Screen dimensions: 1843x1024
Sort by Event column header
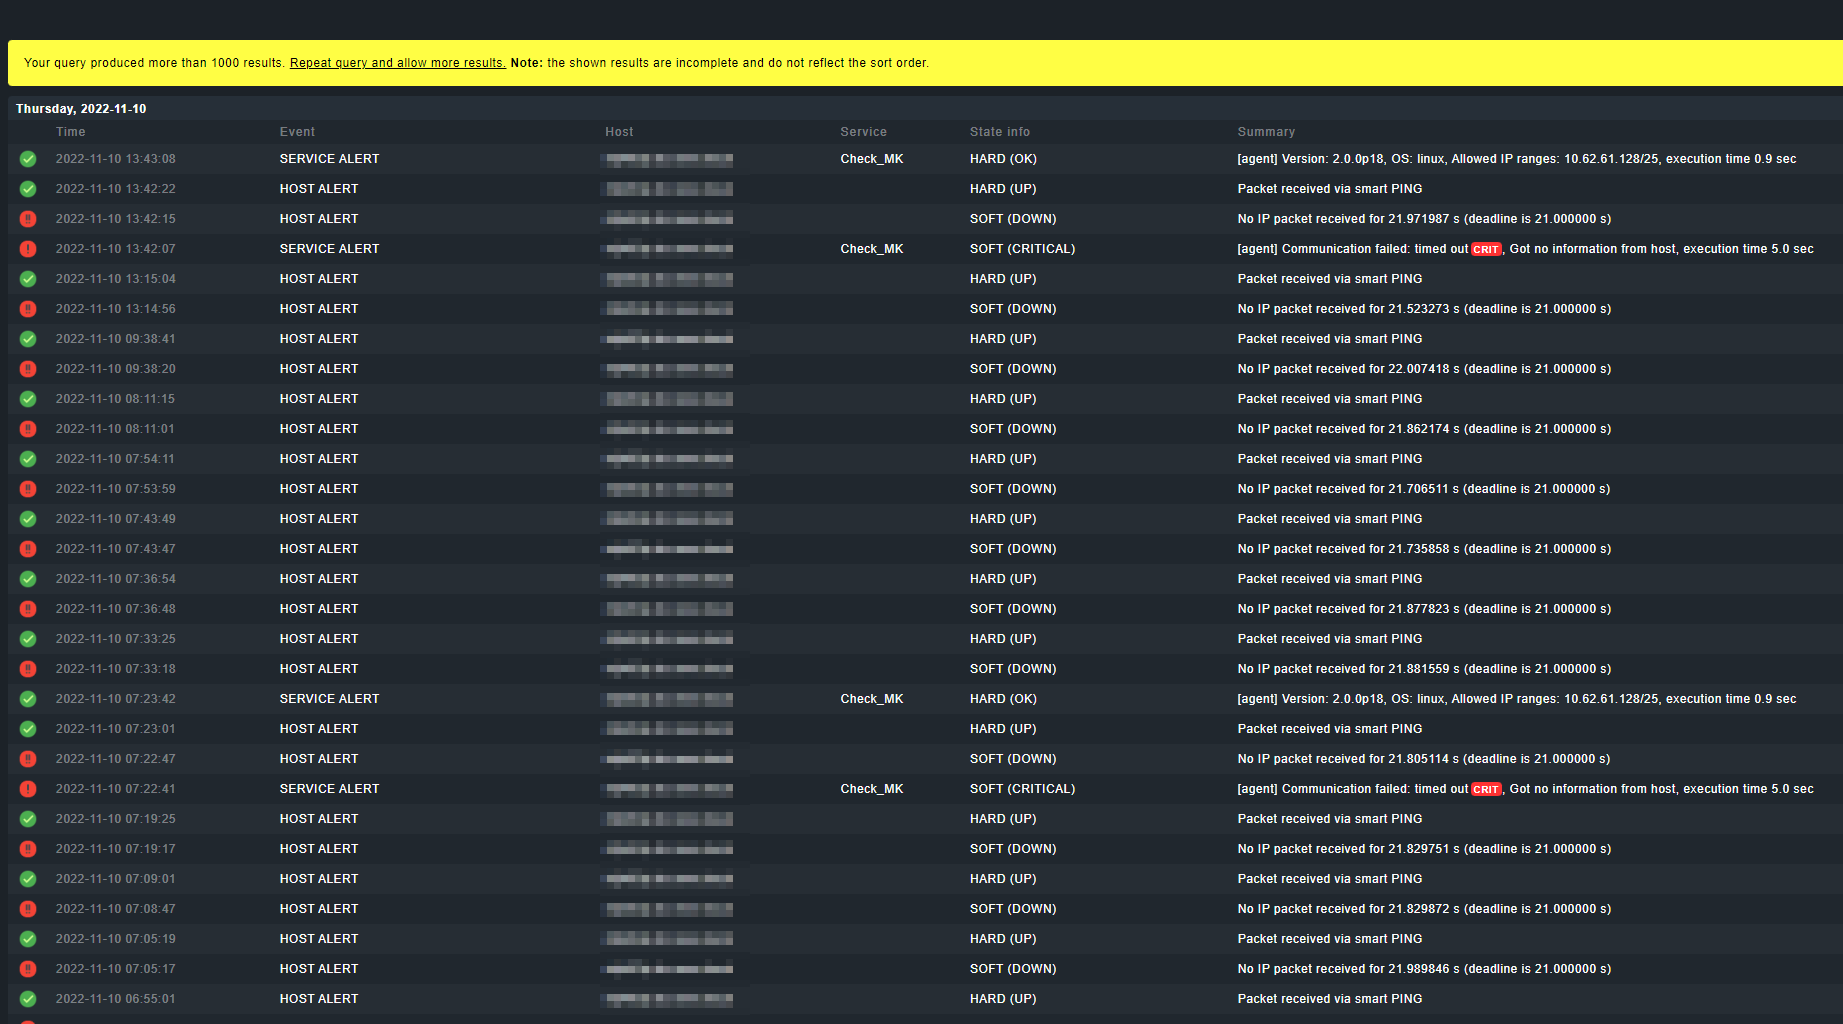point(297,132)
